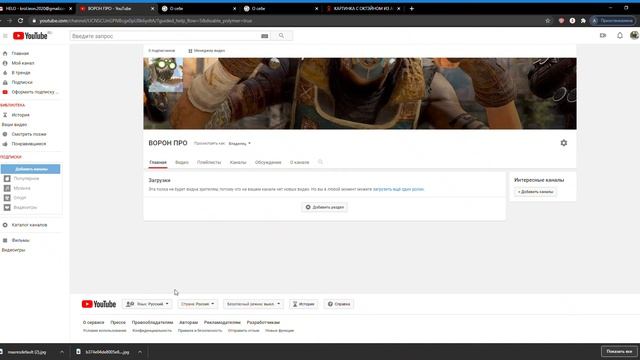The height and width of the screenshot is (360, 640).
Task: Switch to the О канале tab
Action: click(x=300, y=162)
